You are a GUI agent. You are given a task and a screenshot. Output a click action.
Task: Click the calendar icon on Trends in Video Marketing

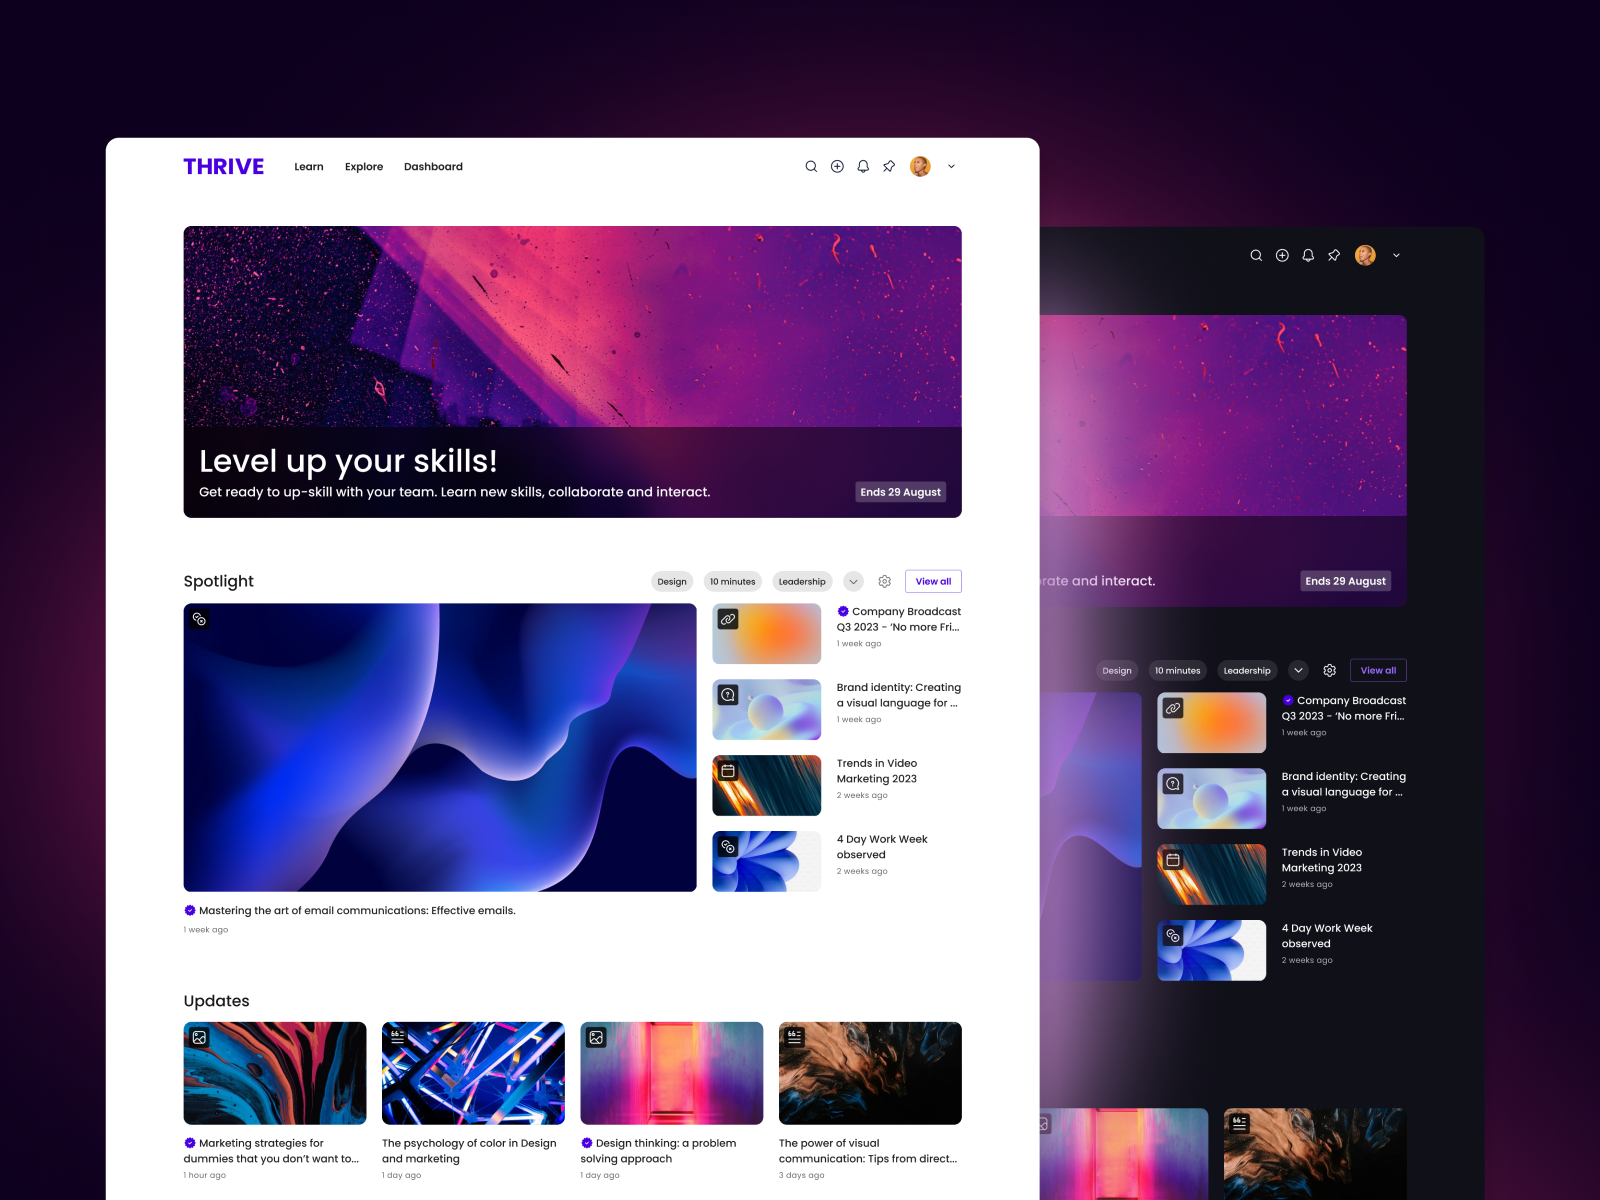[727, 769]
